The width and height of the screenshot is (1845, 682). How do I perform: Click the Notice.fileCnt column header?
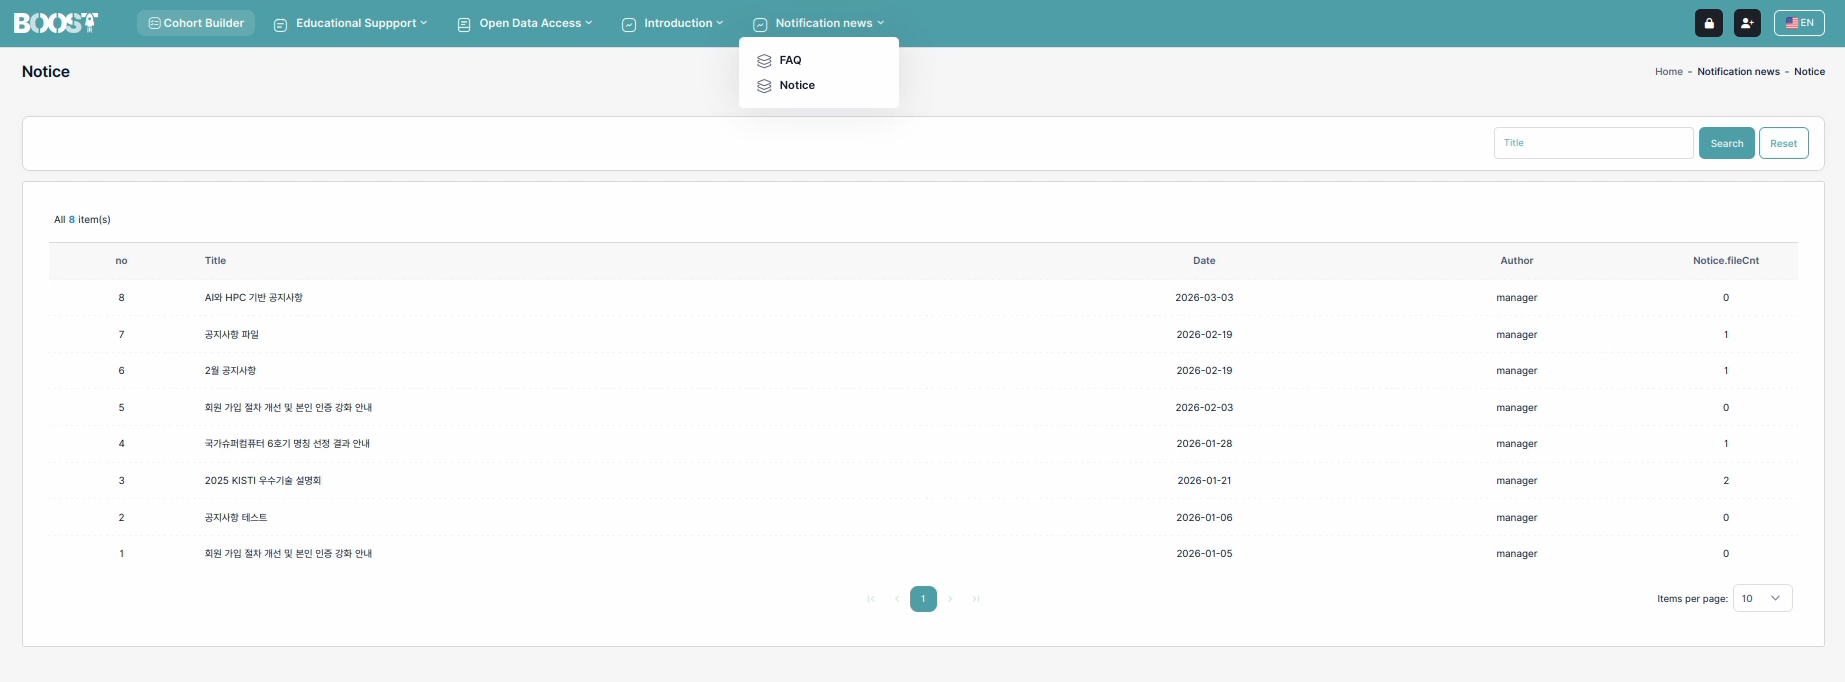(x=1725, y=261)
